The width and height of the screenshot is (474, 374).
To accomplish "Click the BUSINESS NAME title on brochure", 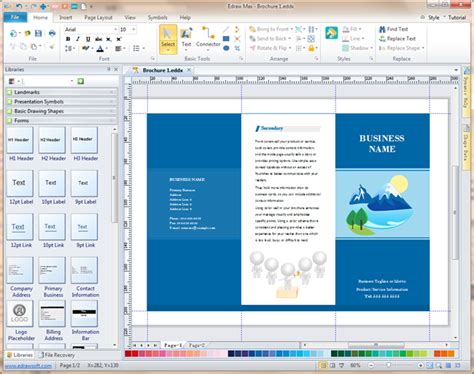I will click(382, 144).
